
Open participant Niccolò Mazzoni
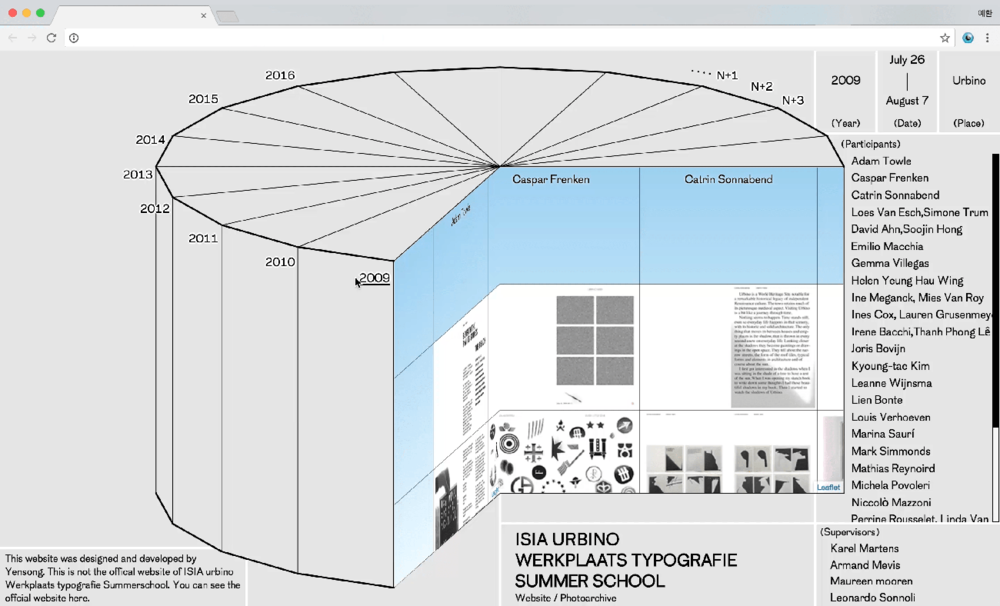891,503
